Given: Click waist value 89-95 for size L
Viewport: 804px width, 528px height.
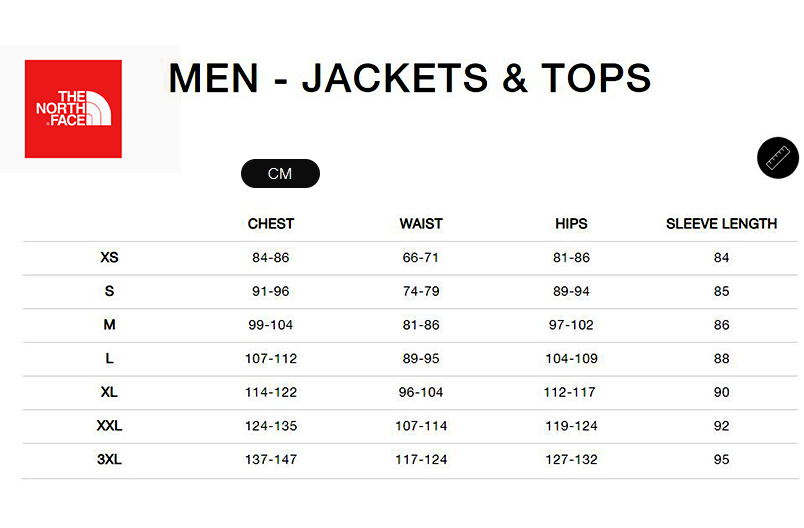Looking at the screenshot, I should tap(421, 359).
